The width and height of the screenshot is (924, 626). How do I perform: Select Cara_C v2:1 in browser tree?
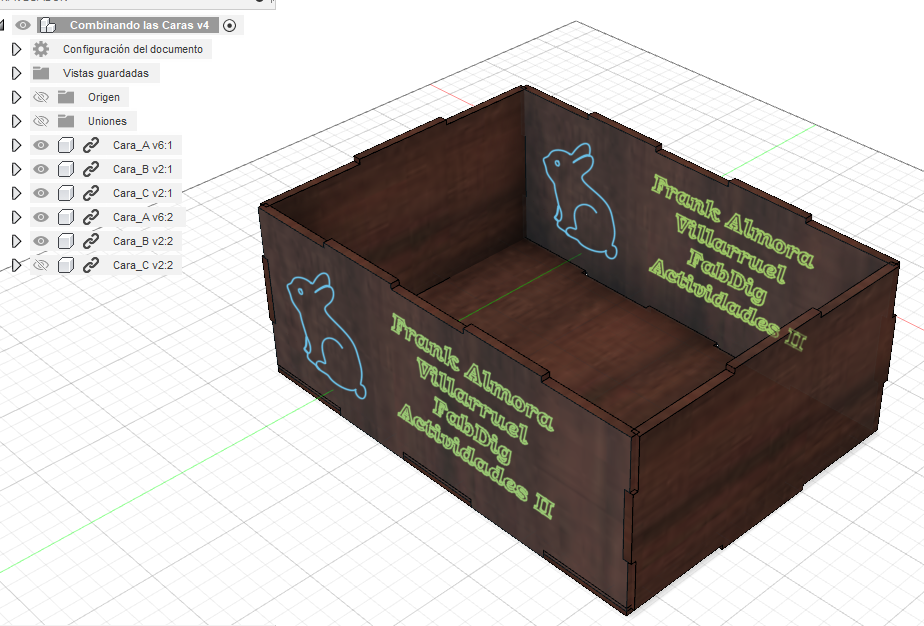tap(143, 193)
